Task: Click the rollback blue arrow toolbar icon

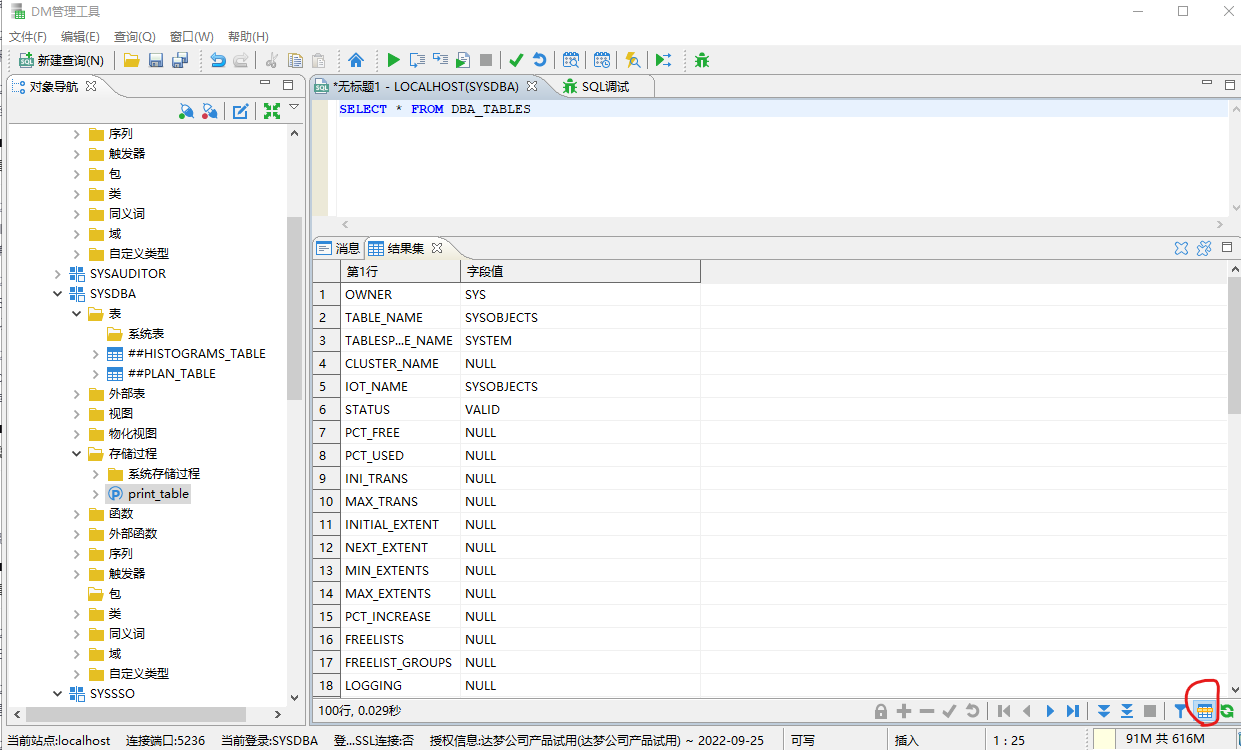Action: (x=540, y=60)
